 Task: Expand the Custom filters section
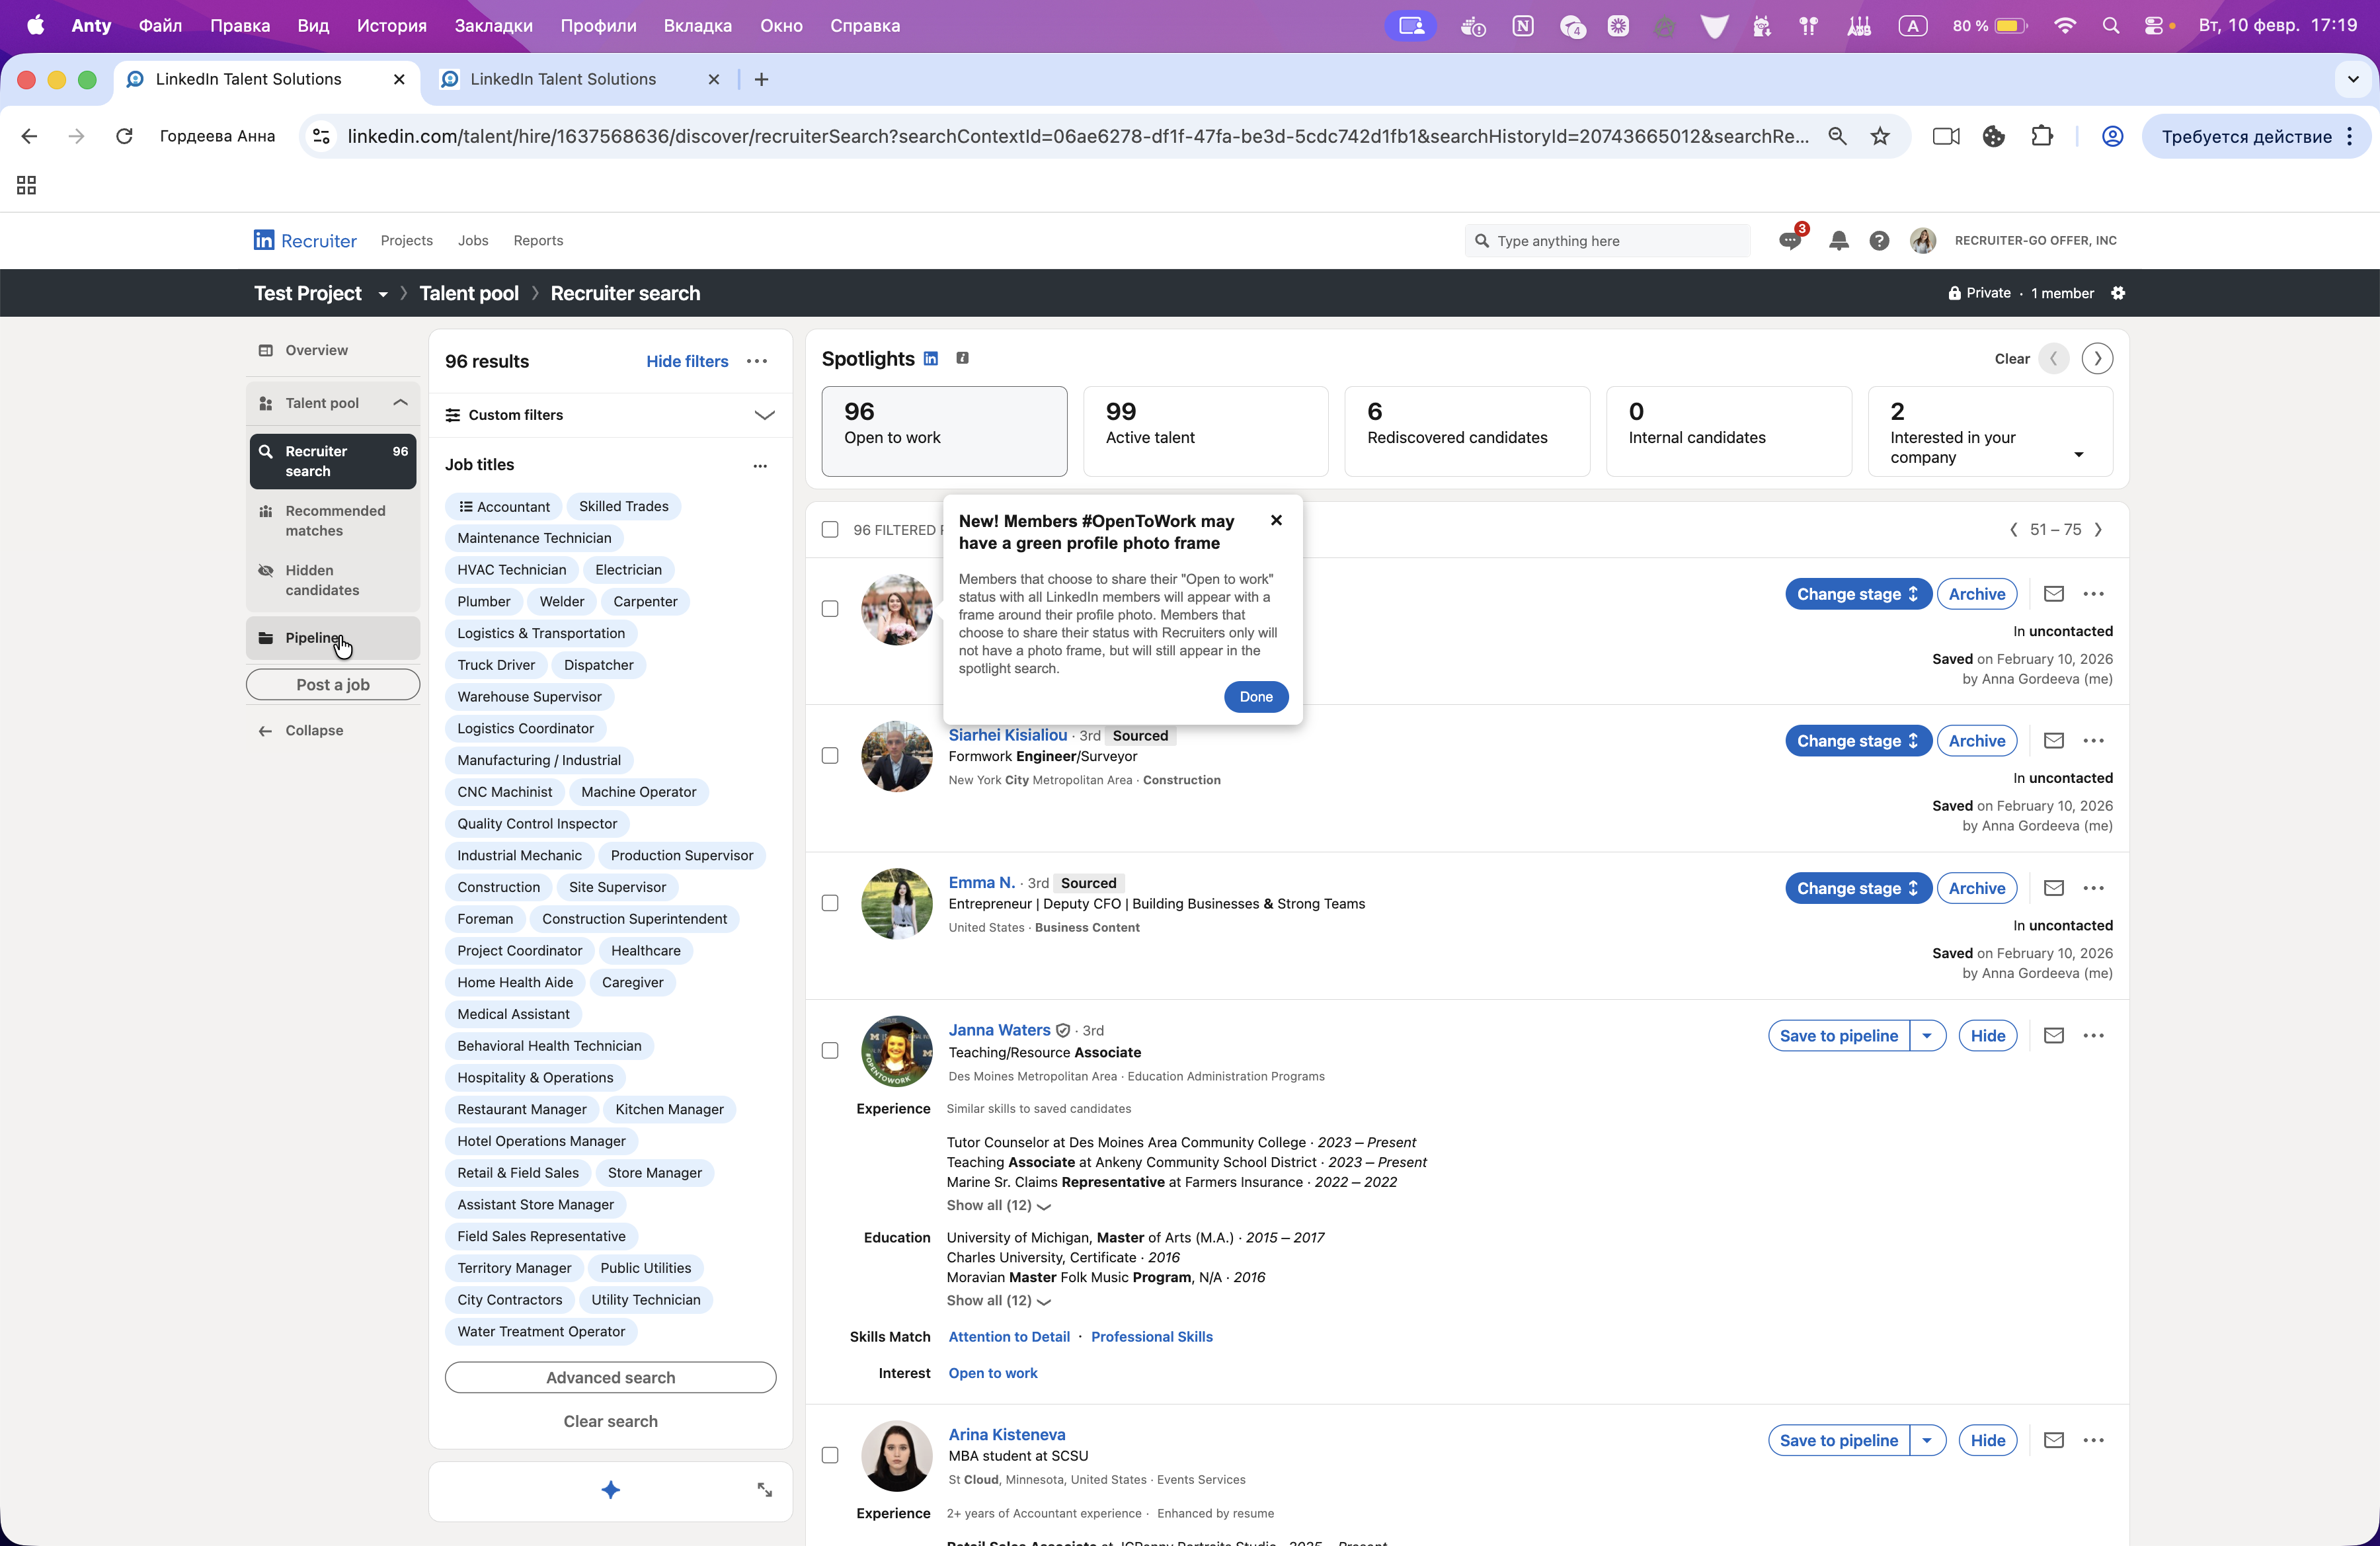click(x=764, y=415)
